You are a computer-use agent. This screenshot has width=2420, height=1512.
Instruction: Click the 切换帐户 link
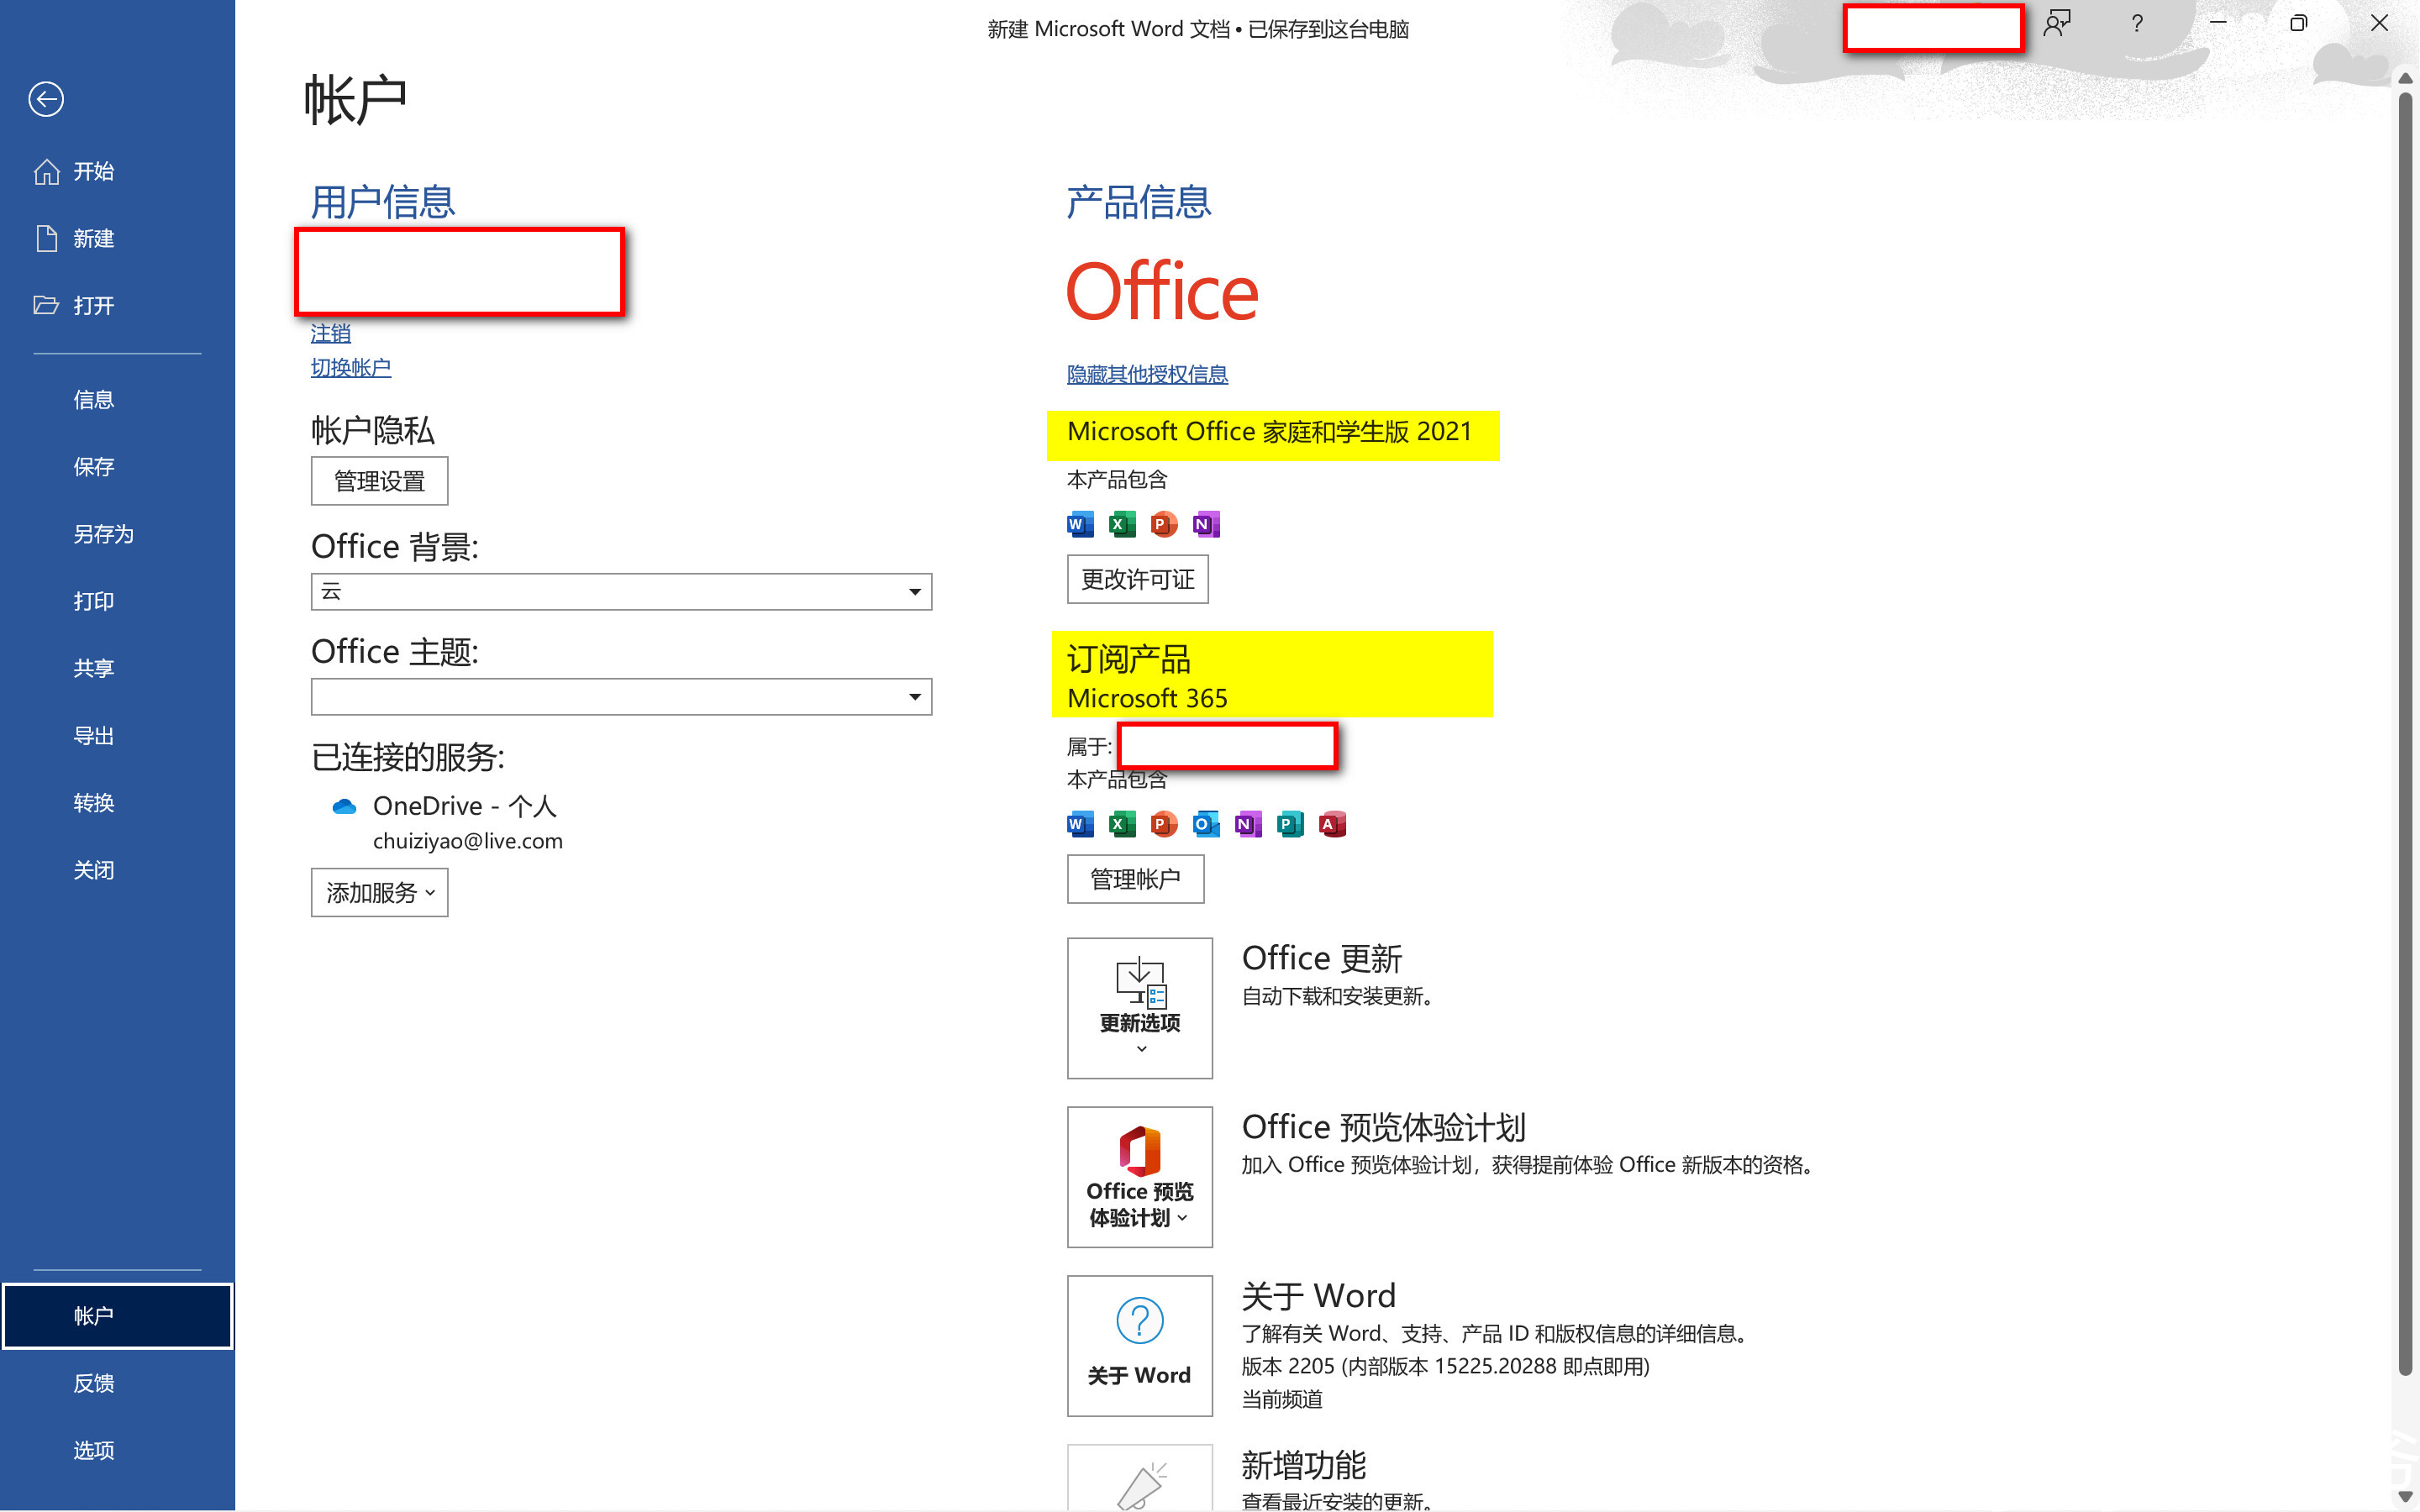click(350, 367)
